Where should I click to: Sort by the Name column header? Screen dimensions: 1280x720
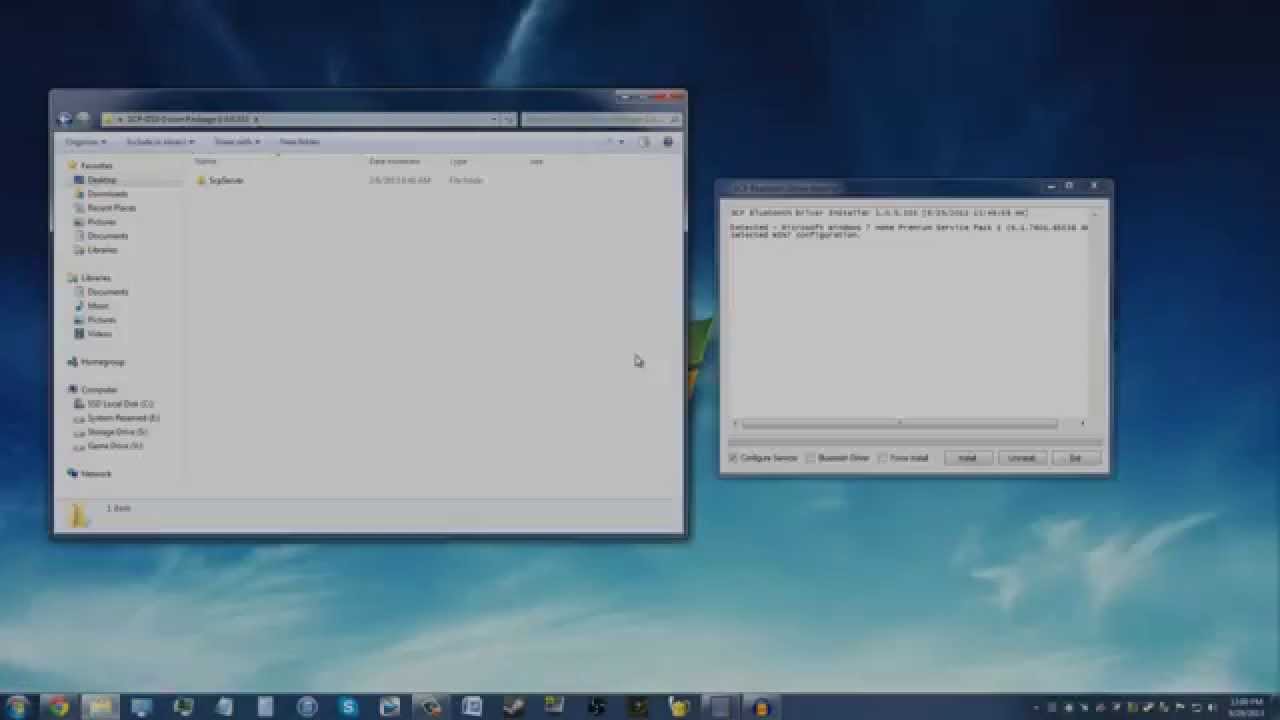205,161
